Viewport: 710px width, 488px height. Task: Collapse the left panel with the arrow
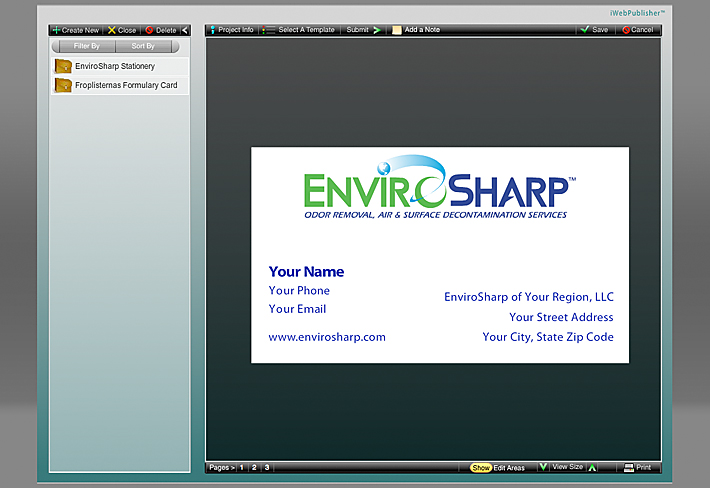pyautogui.click(x=185, y=30)
